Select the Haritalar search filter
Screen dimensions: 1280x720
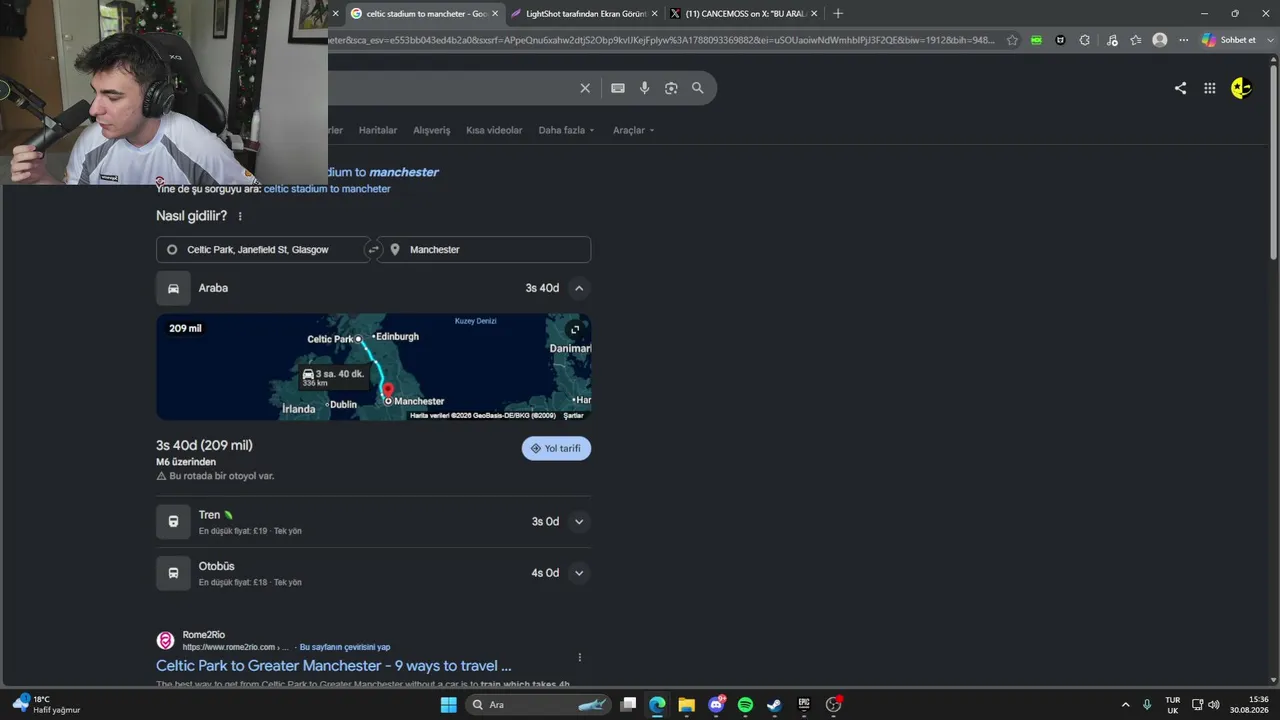(x=378, y=130)
